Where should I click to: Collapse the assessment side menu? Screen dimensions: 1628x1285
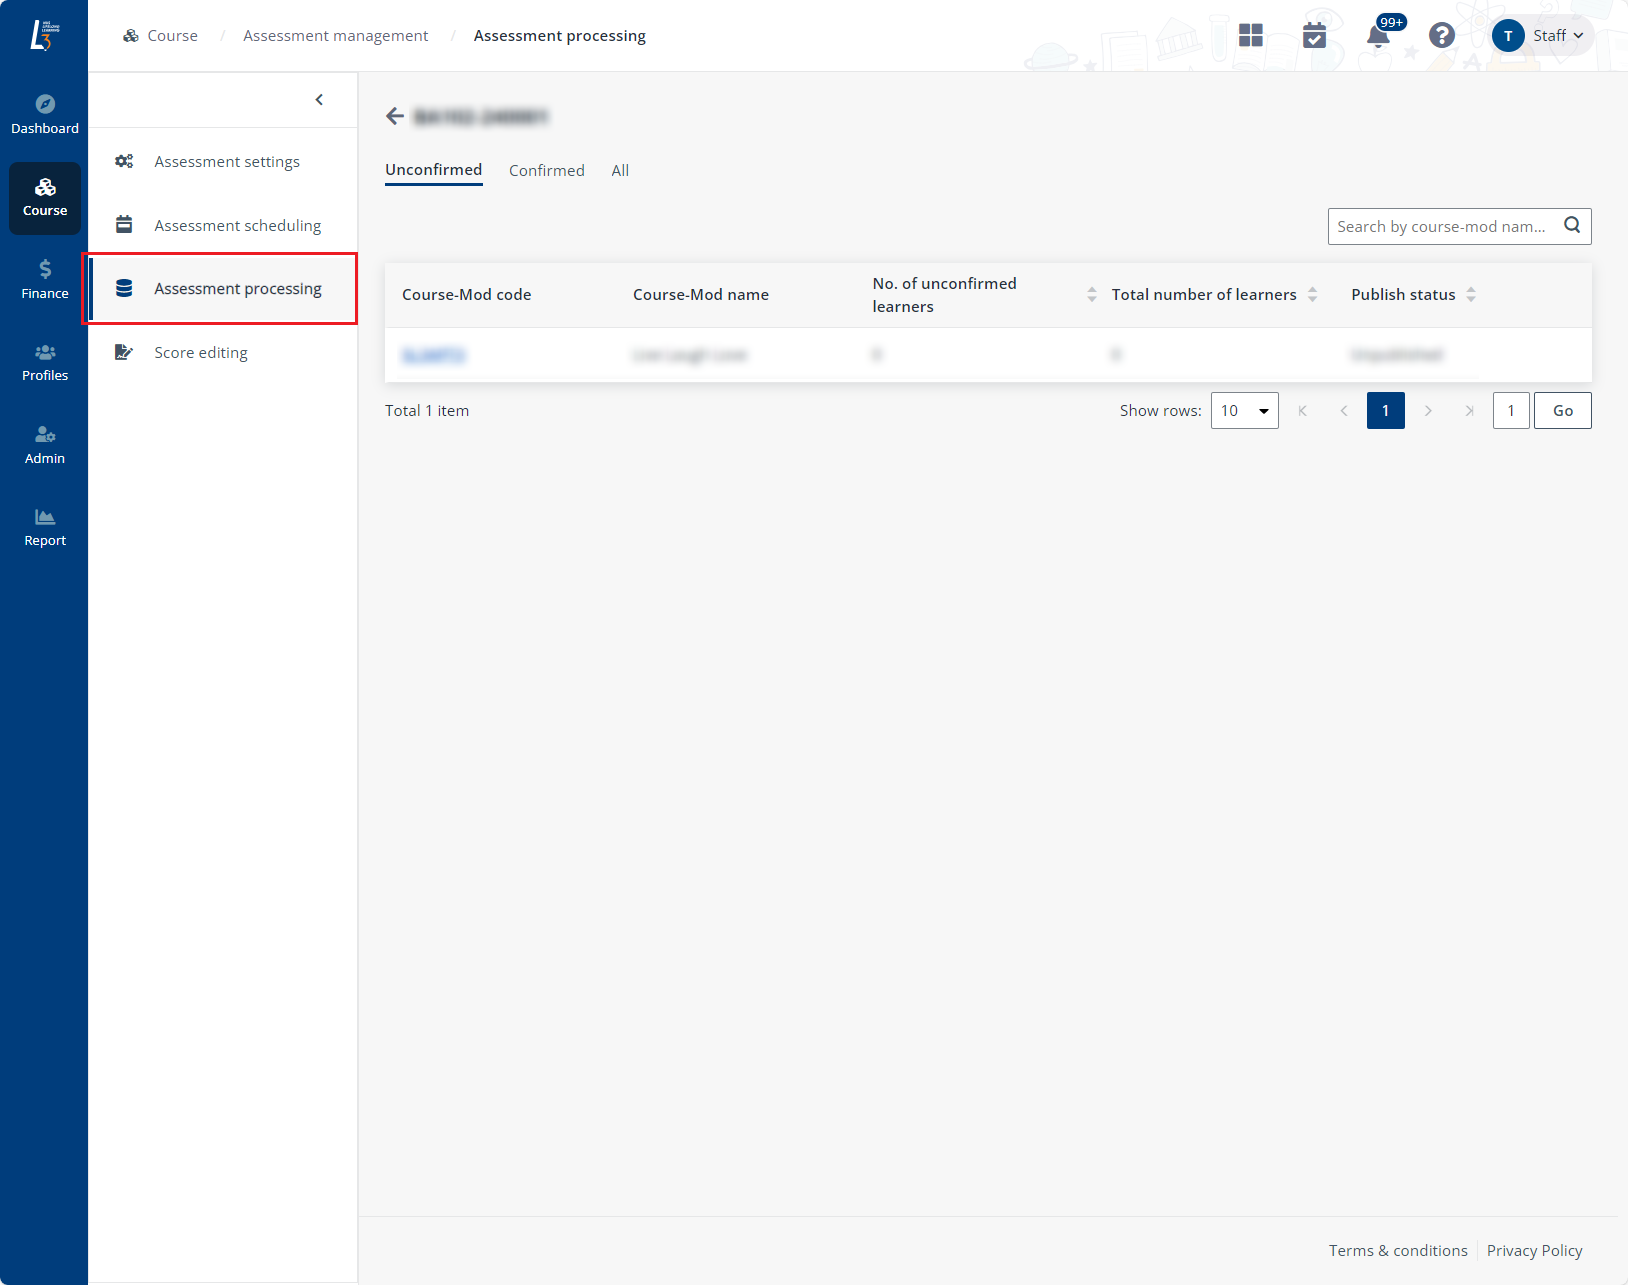coord(319,100)
